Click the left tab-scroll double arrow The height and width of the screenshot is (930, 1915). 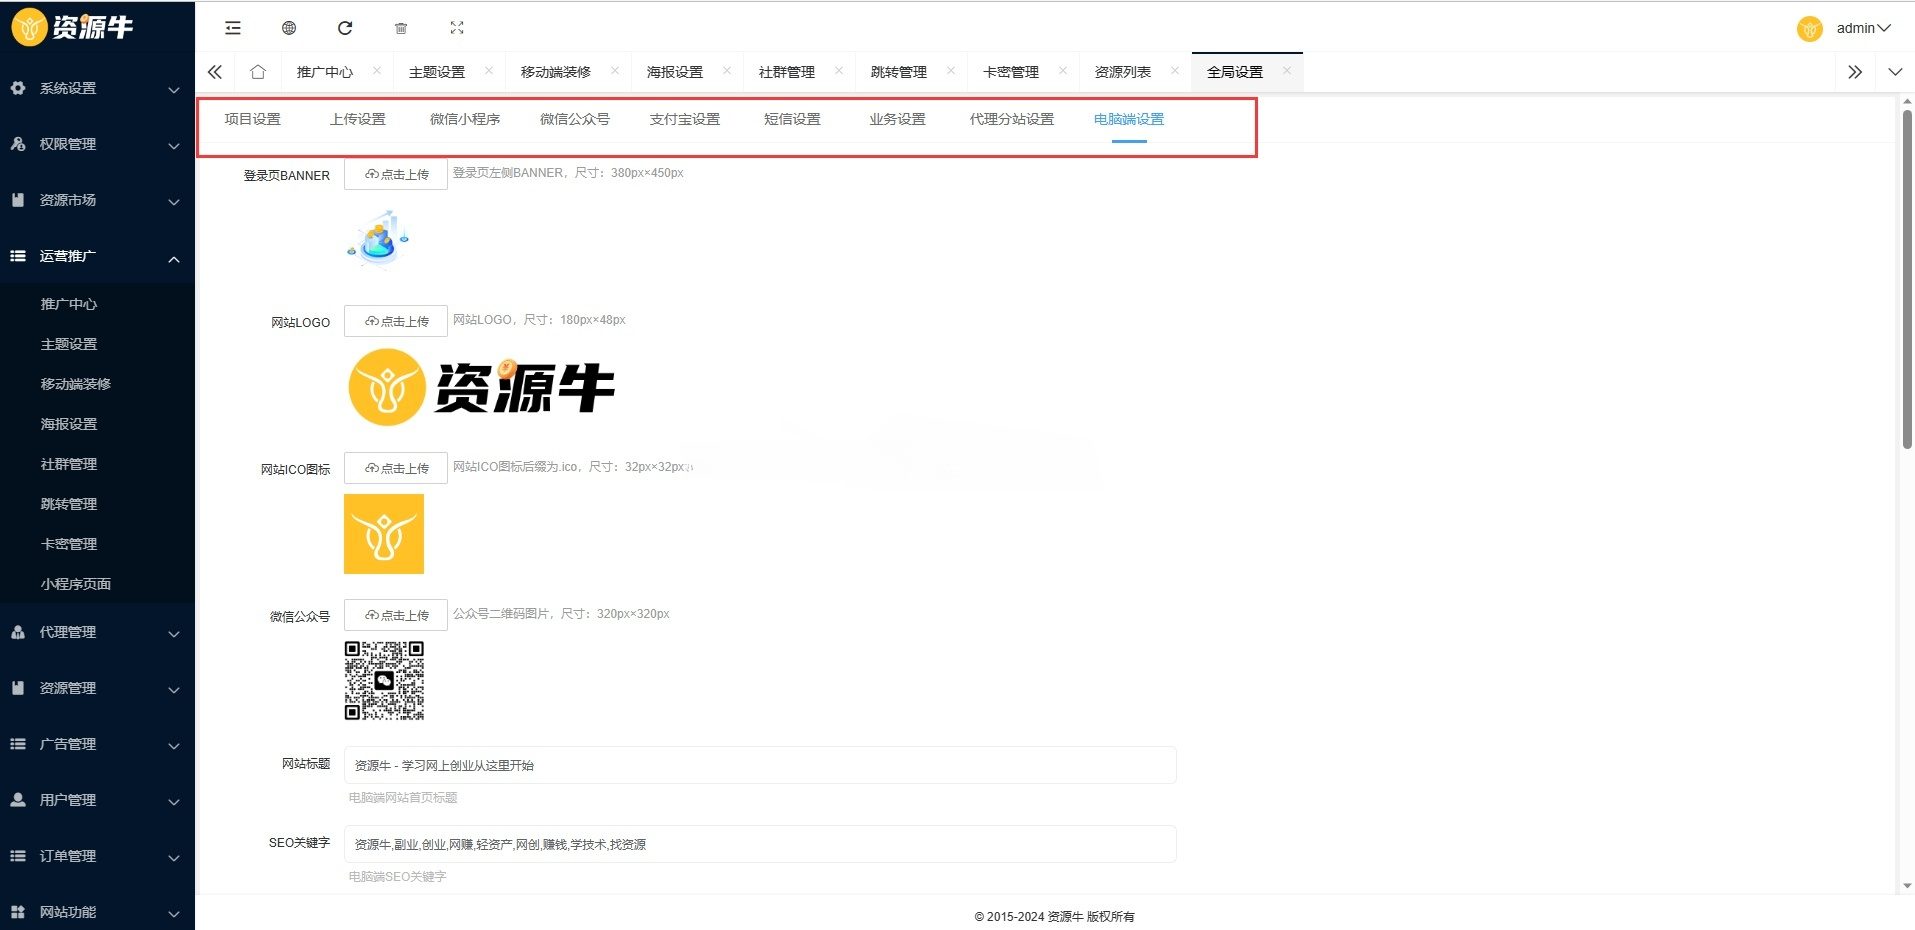point(214,71)
